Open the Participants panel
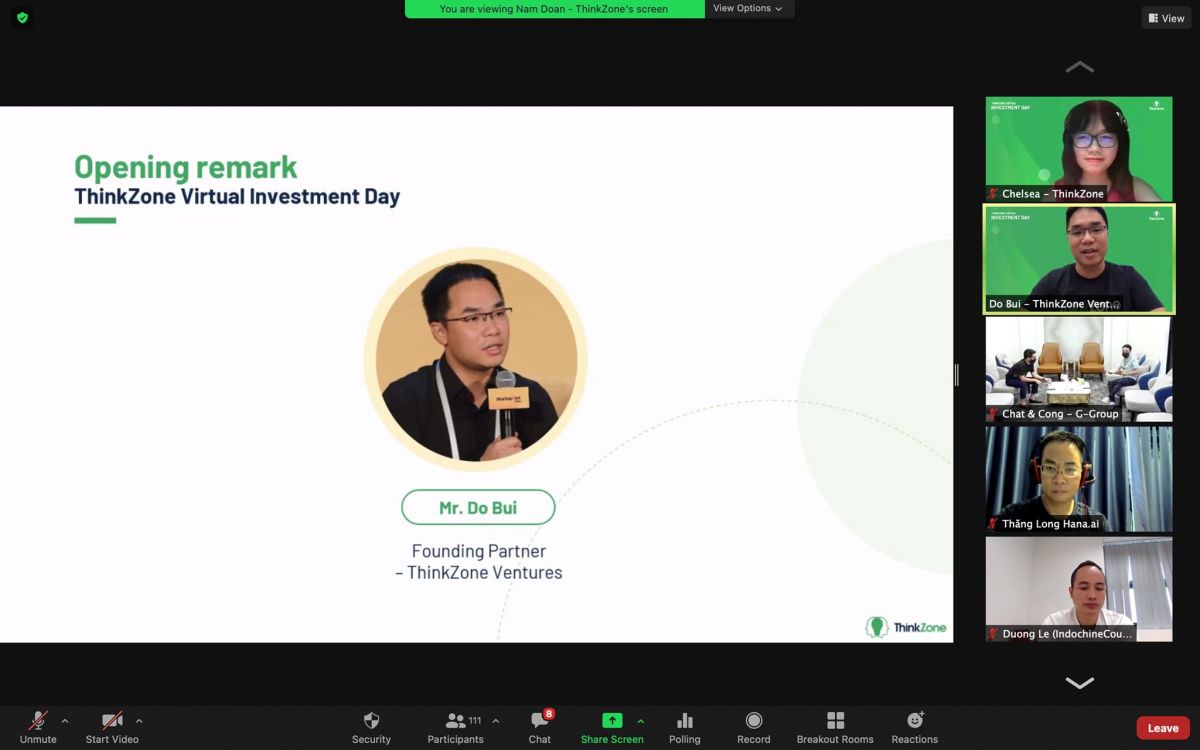The width and height of the screenshot is (1200, 750). [x=456, y=728]
